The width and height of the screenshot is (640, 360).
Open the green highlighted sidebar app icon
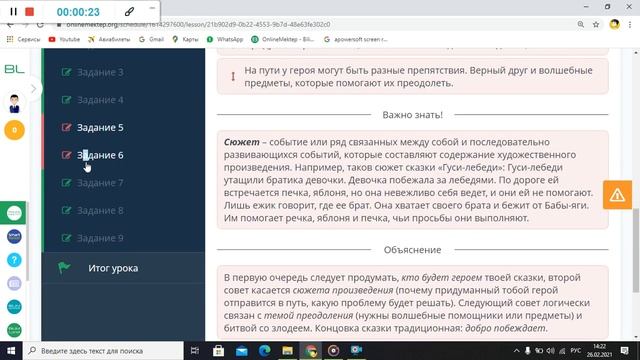tap(14, 213)
